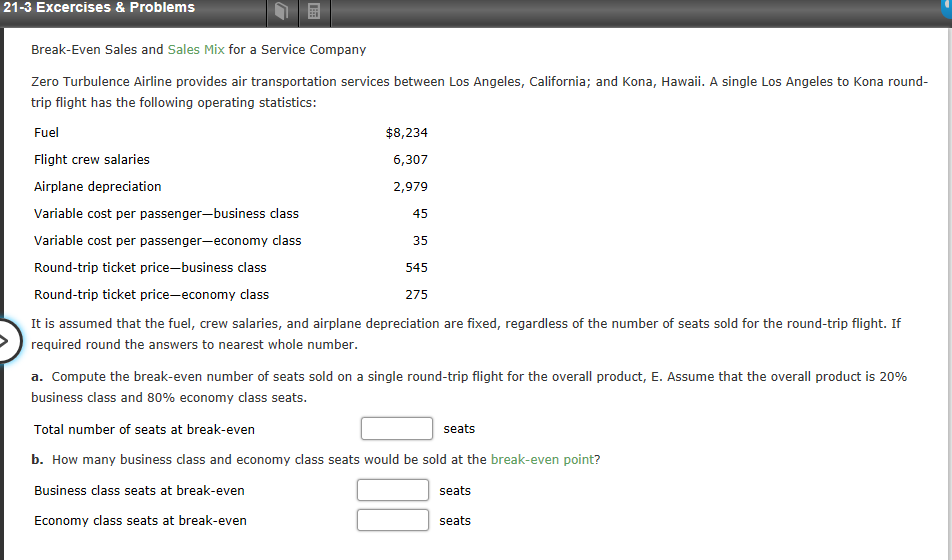Screen dimensions: 952x560
Task: Select the Business class seats at break-even label
Action: (x=139, y=491)
